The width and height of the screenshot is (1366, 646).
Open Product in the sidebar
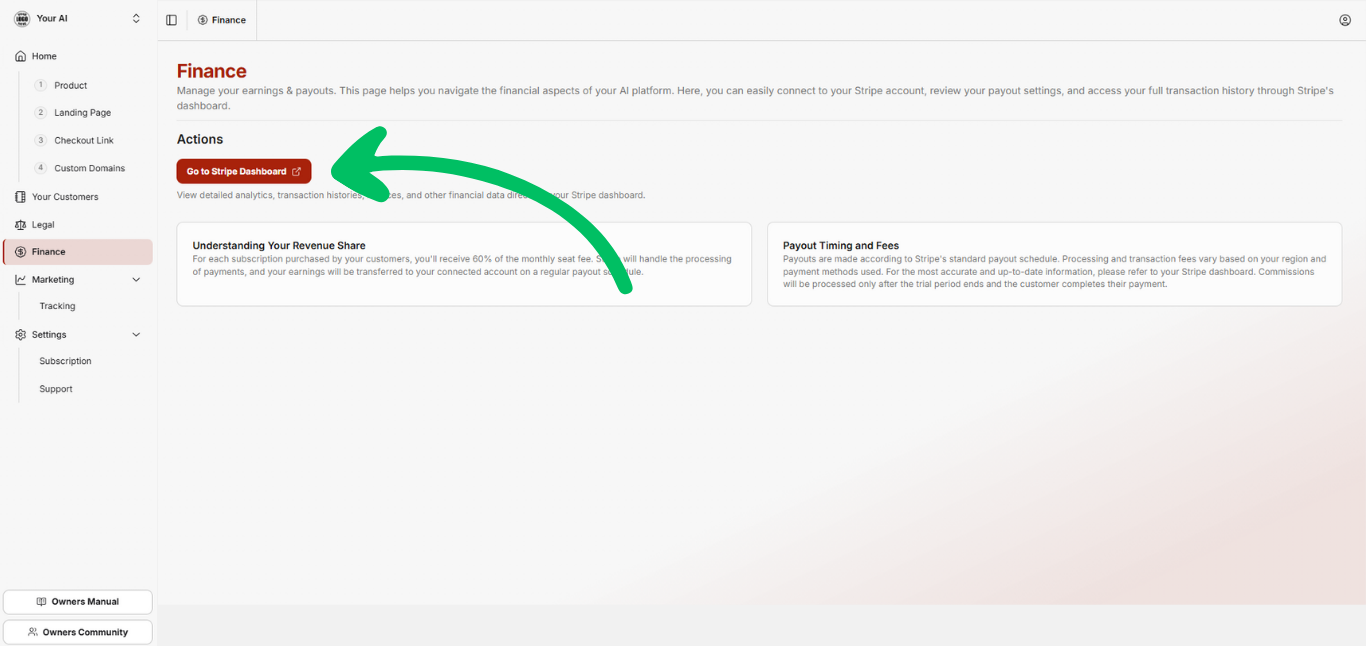point(71,85)
